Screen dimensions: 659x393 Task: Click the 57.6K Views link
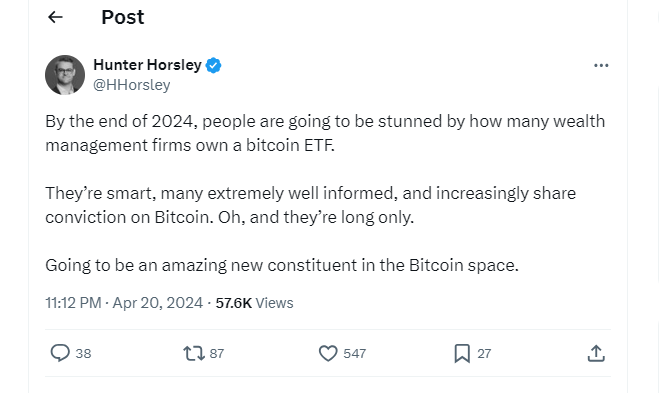pyautogui.click(x=254, y=303)
